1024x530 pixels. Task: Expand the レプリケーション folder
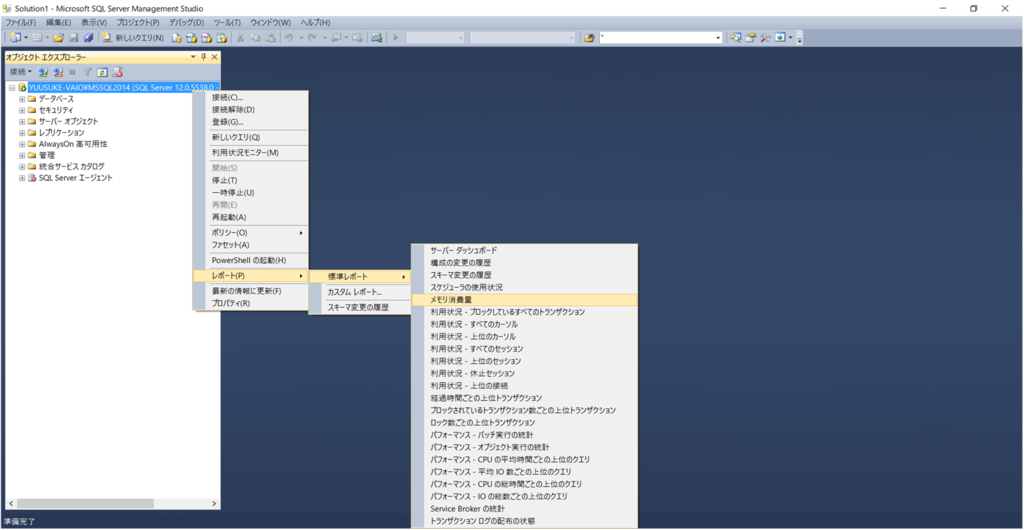click(x=22, y=132)
